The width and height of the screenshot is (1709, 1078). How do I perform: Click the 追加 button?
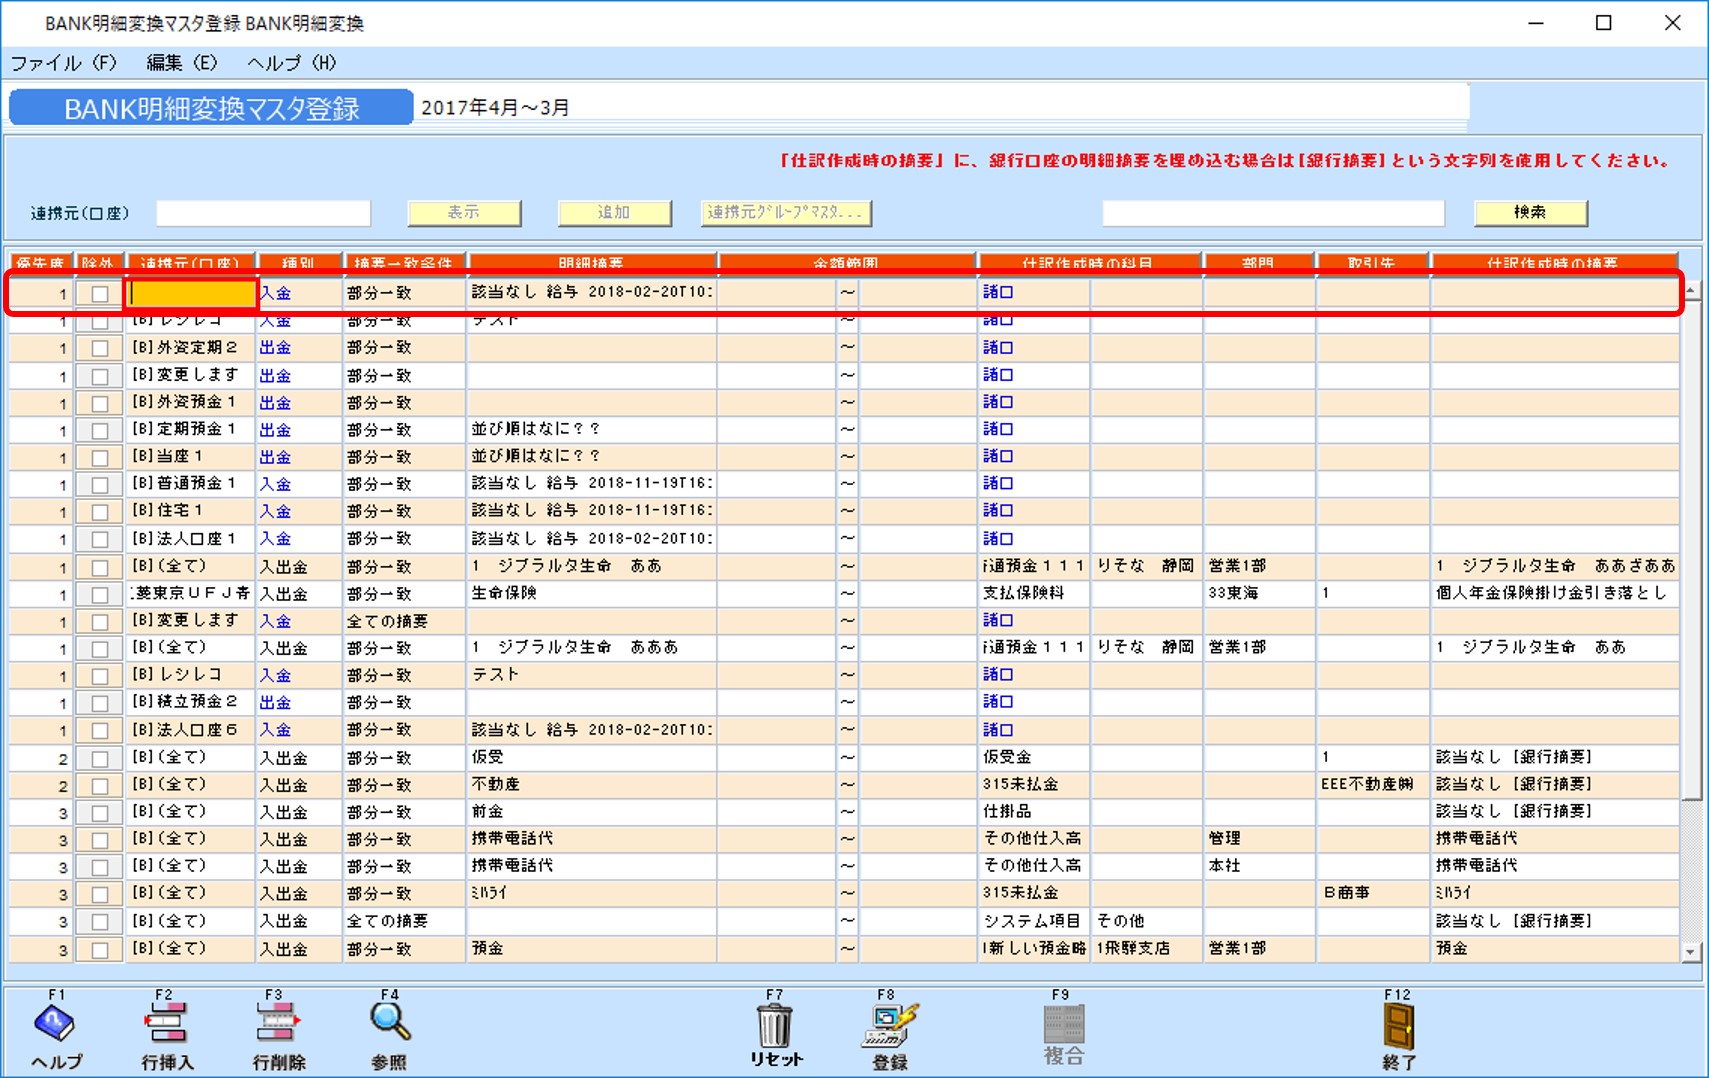pos(613,212)
